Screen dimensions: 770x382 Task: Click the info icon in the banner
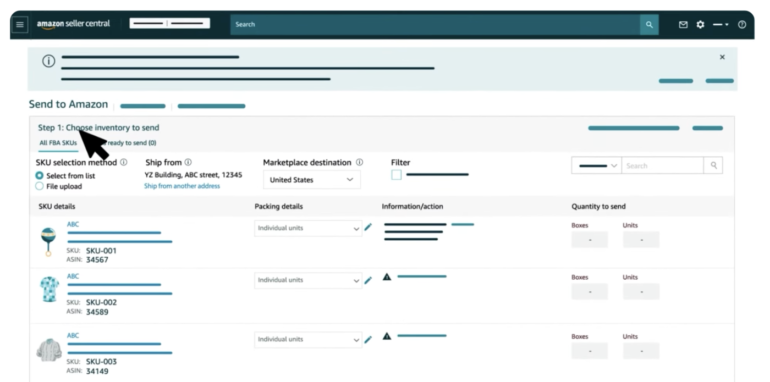[x=48, y=61]
